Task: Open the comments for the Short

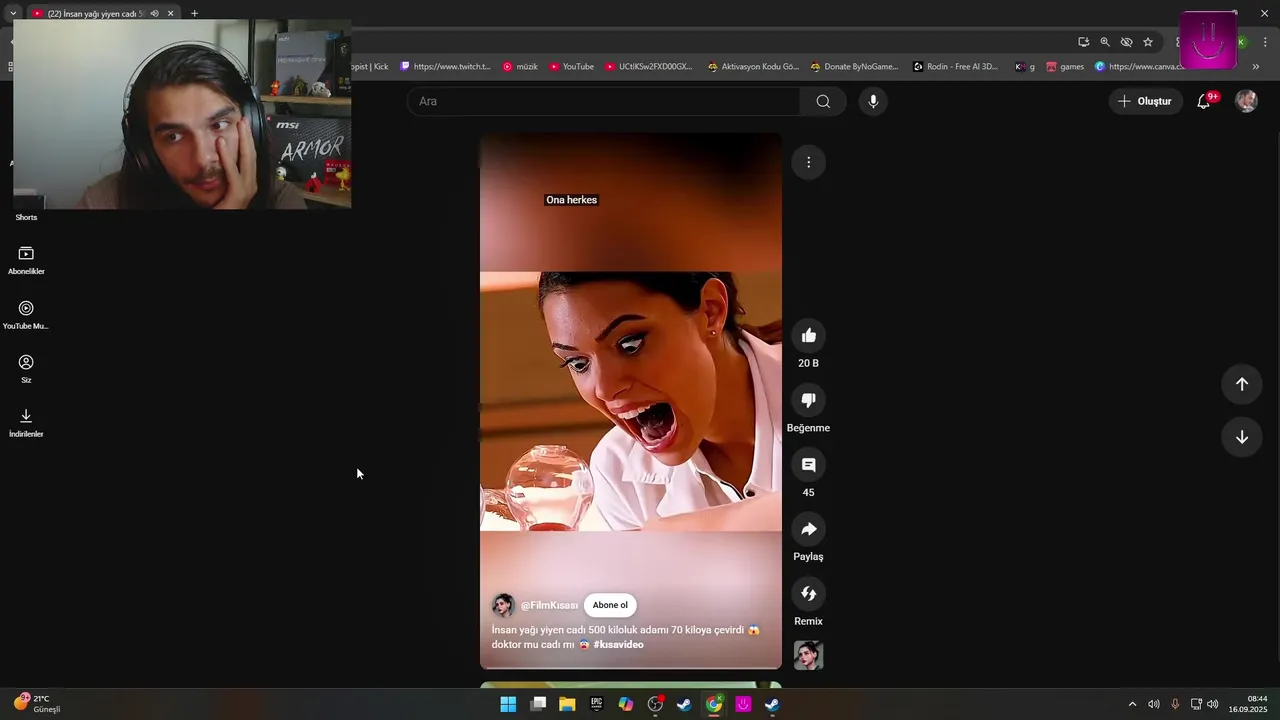Action: click(809, 465)
